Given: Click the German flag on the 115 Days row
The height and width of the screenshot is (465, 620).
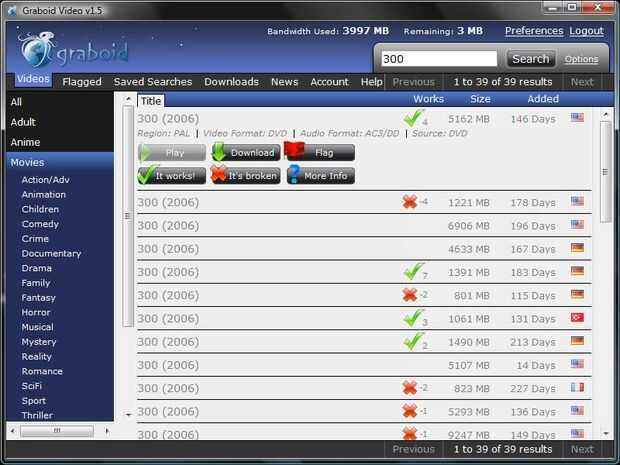Looking at the screenshot, I should tap(577, 294).
